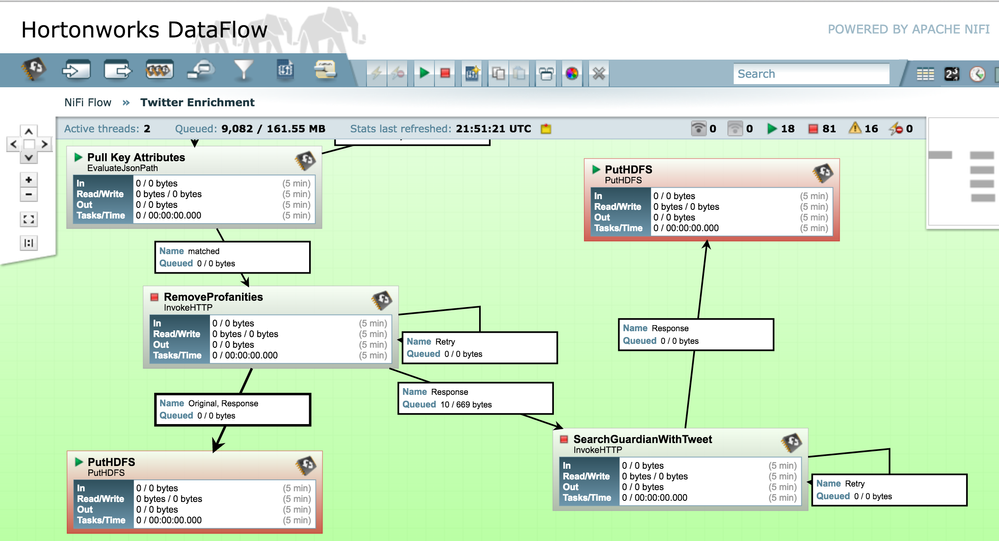The image size is (999, 541).
Task: Select the Remote Process Group cloud icon
Action: [201, 70]
